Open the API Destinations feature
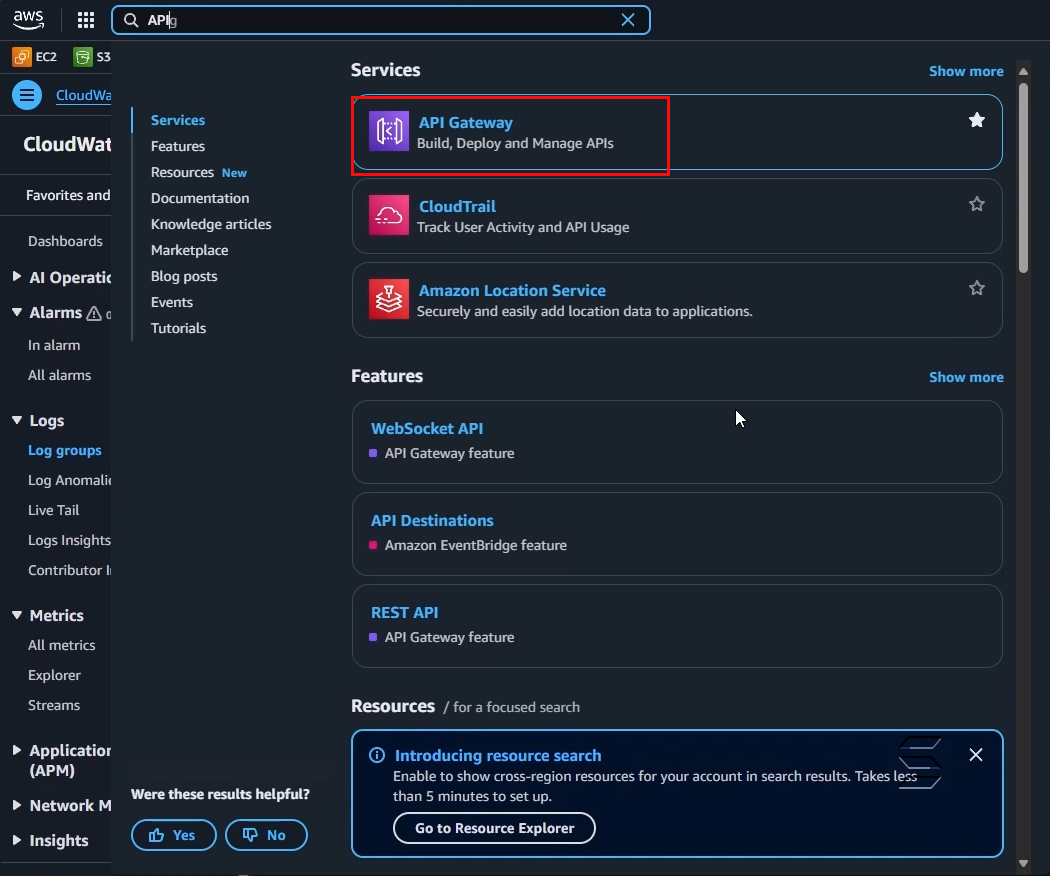Image resolution: width=1050 pixels, height=876 pixels. [x=432, y=520]
